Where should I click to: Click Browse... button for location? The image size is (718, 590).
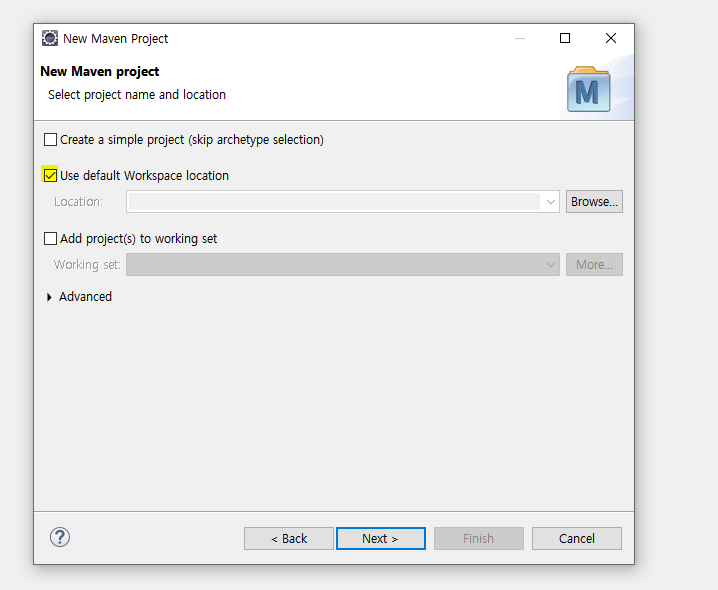tap(594, 202)
